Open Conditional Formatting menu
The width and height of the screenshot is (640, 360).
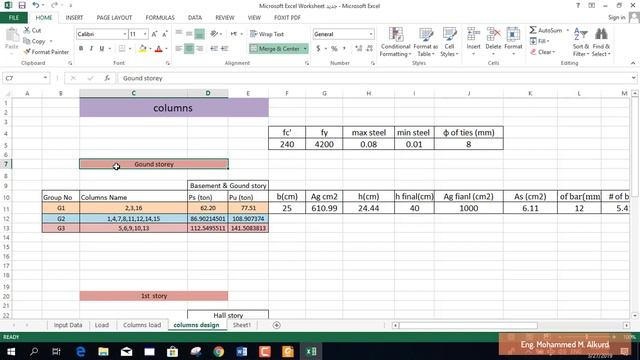click(x=395, y=42)
